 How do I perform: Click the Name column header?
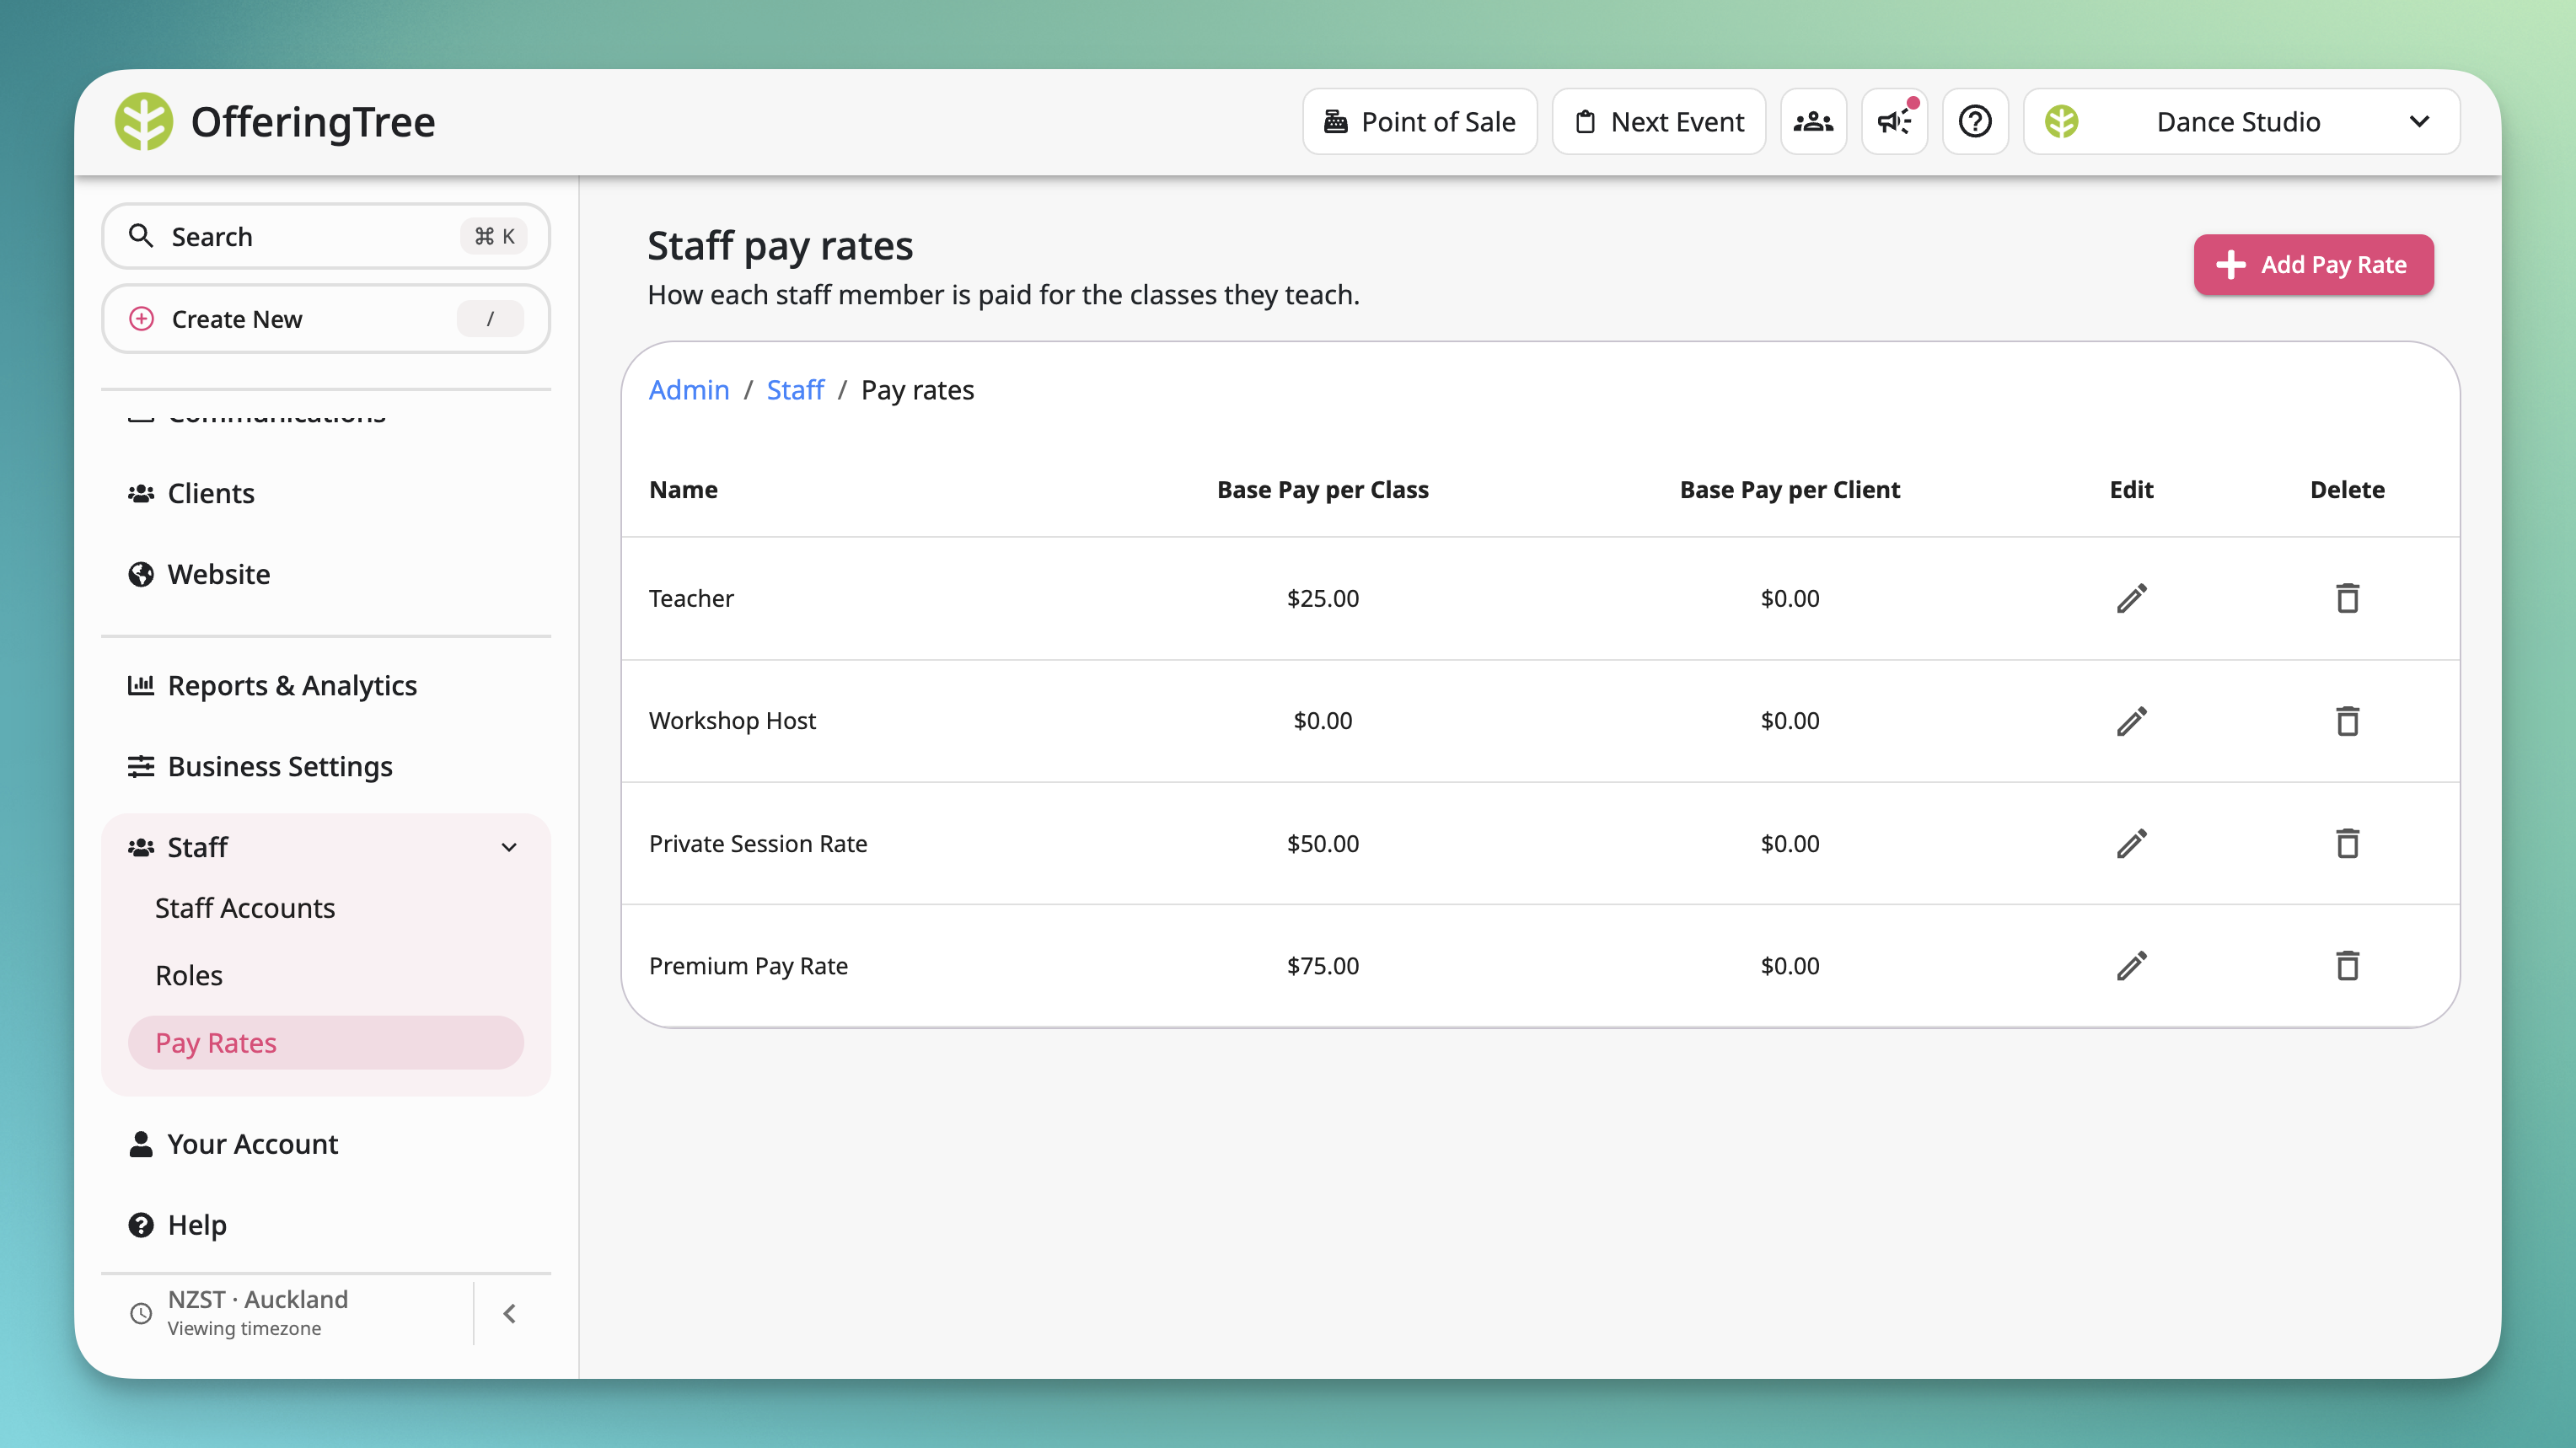(683, 490)
